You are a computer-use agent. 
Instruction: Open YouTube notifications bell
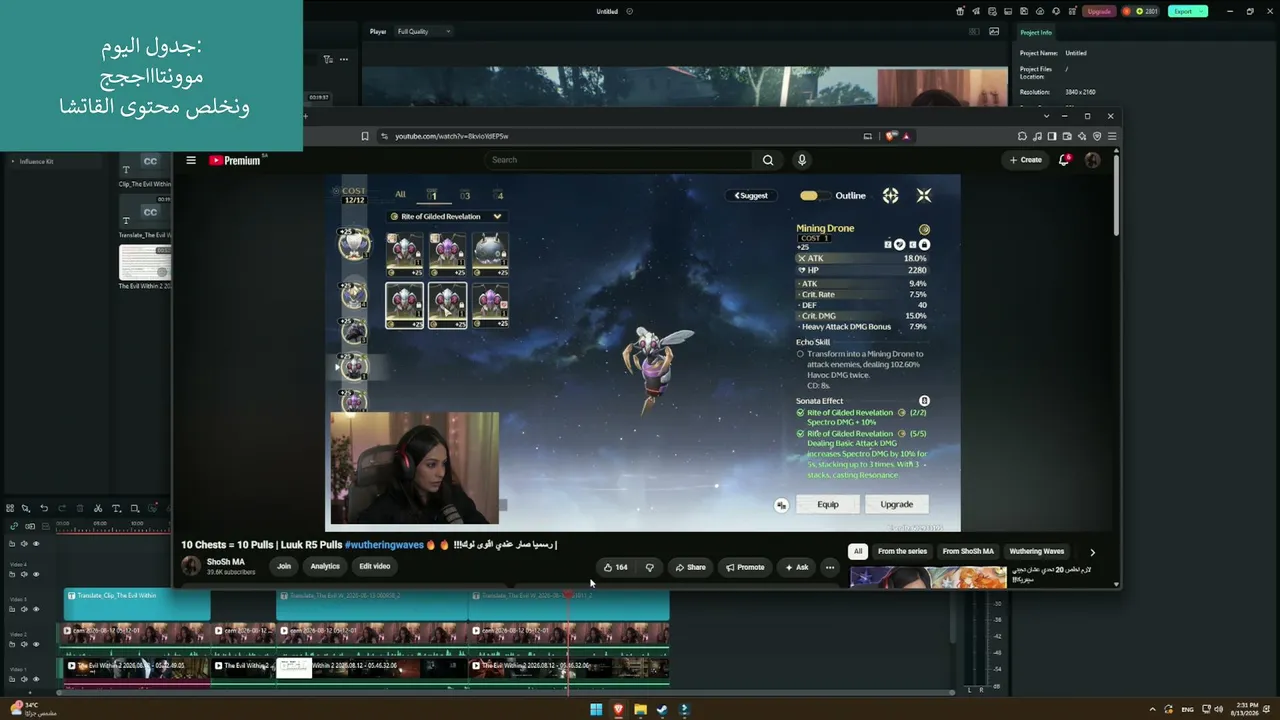1064,160
